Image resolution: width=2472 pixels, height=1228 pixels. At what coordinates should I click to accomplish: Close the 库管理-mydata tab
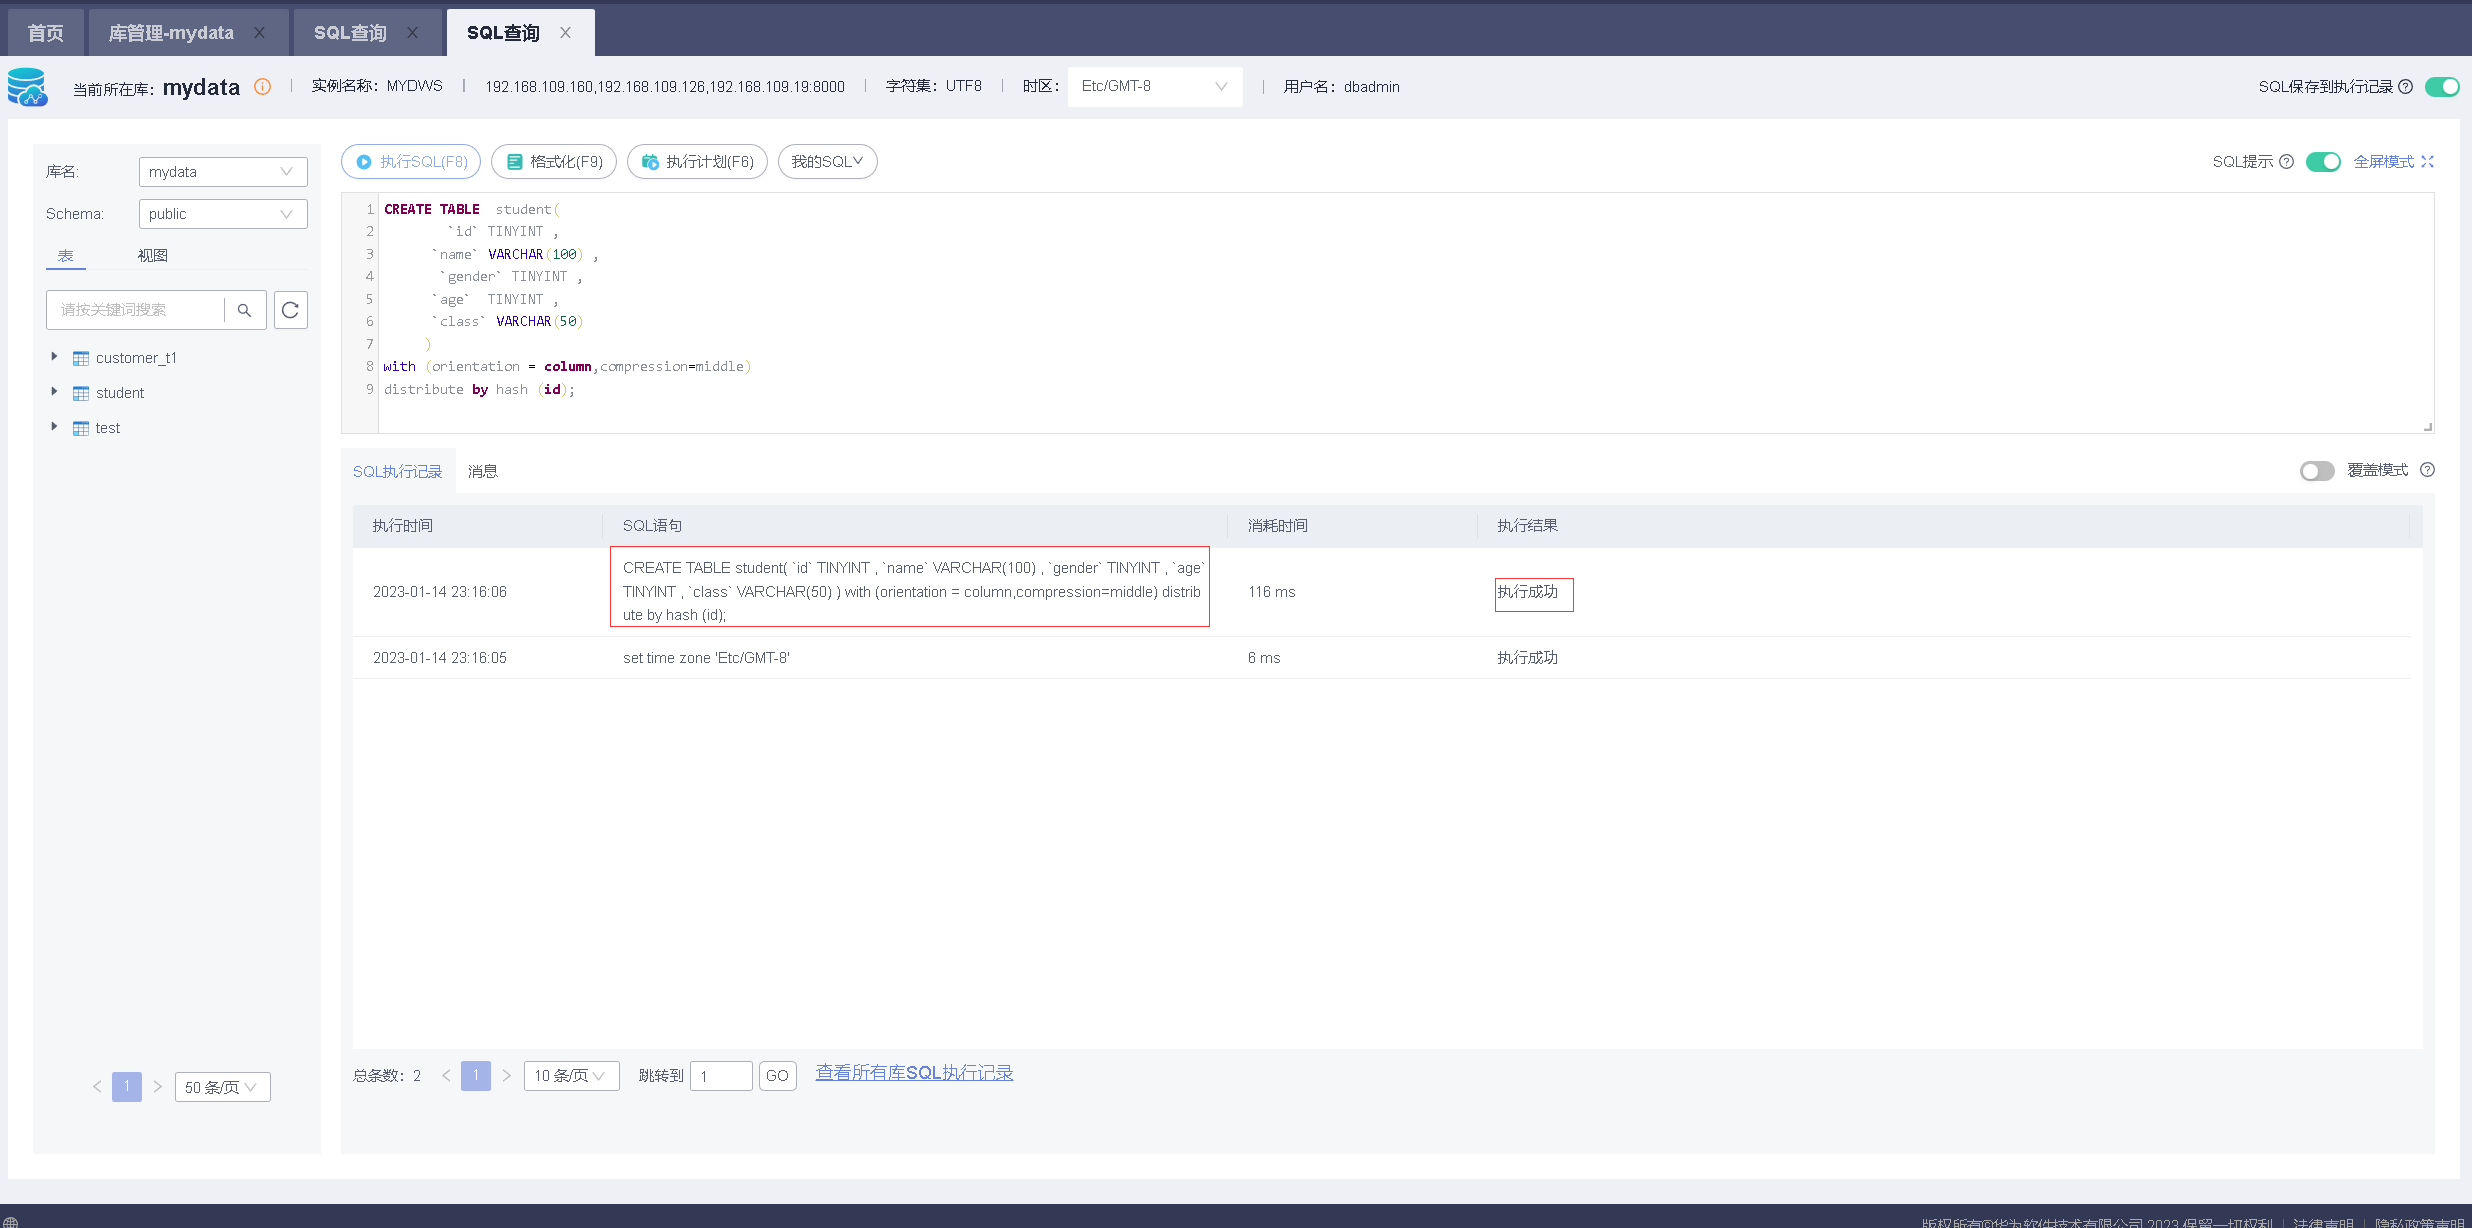(x=260, y=33)
